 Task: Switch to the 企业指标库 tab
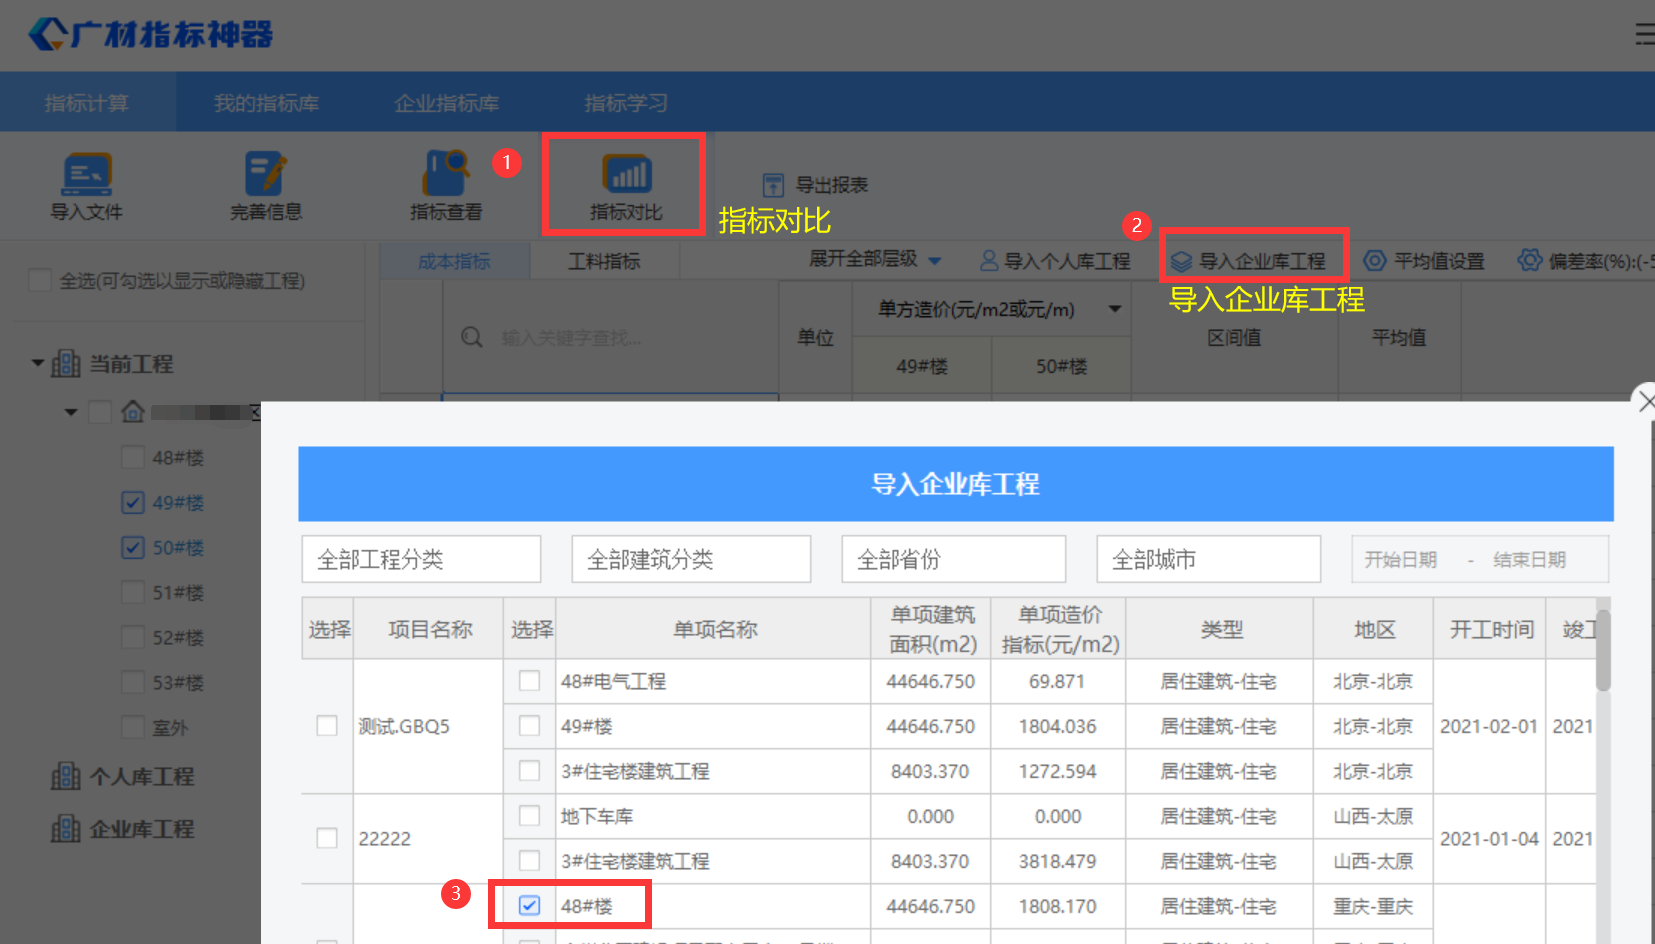point(446,103)
